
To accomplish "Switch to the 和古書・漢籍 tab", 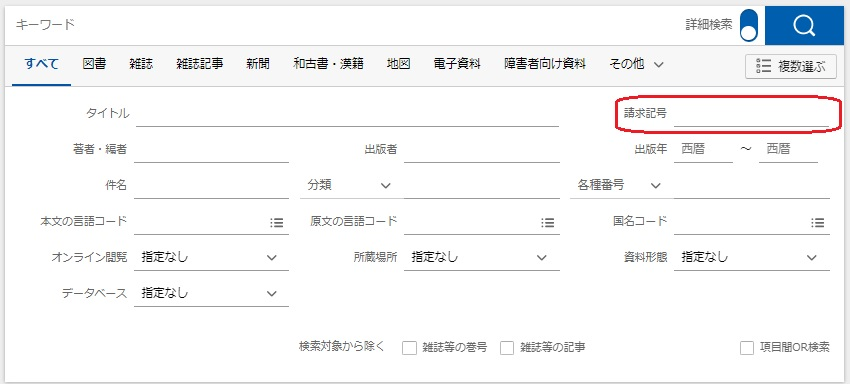I will [329, 64].
